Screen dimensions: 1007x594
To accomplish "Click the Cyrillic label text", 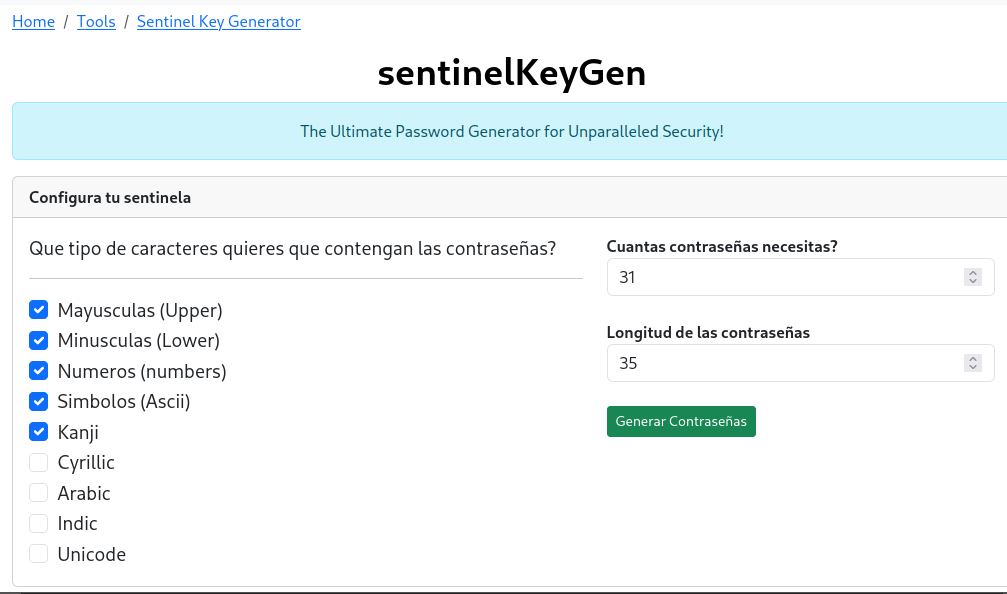I will click(86, 462).
